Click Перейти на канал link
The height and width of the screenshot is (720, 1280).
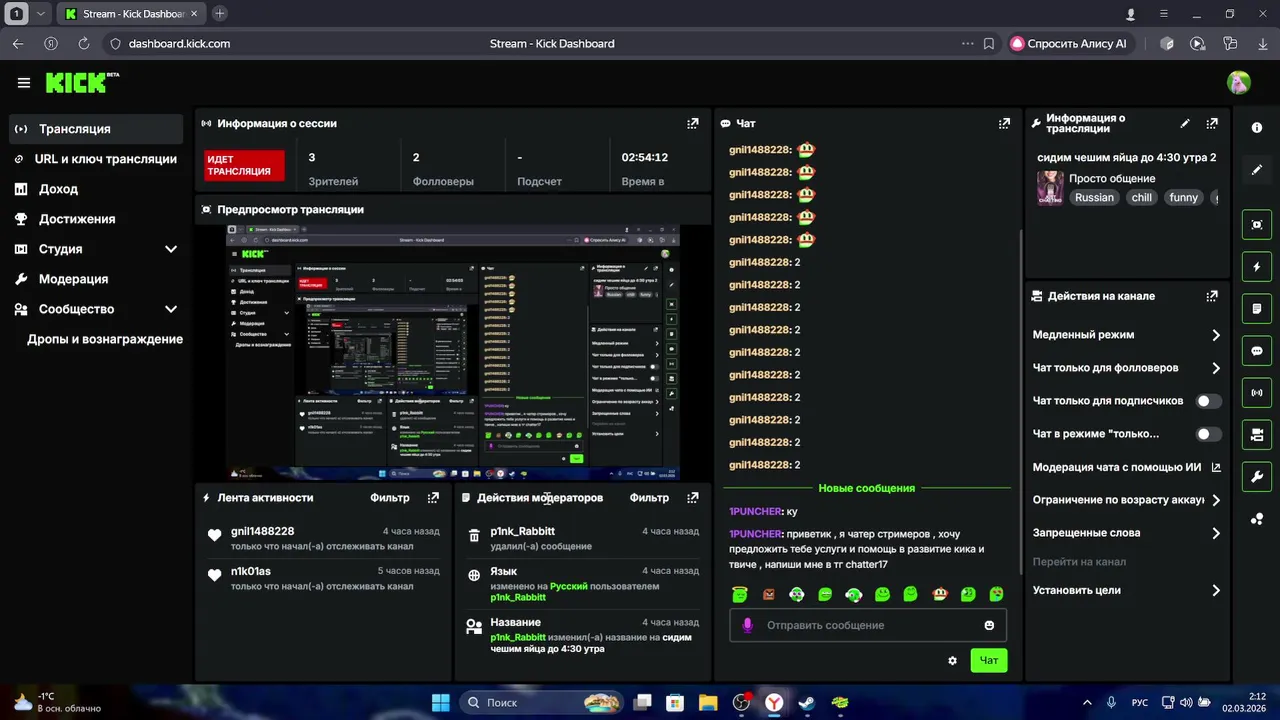click(1079, 562)
